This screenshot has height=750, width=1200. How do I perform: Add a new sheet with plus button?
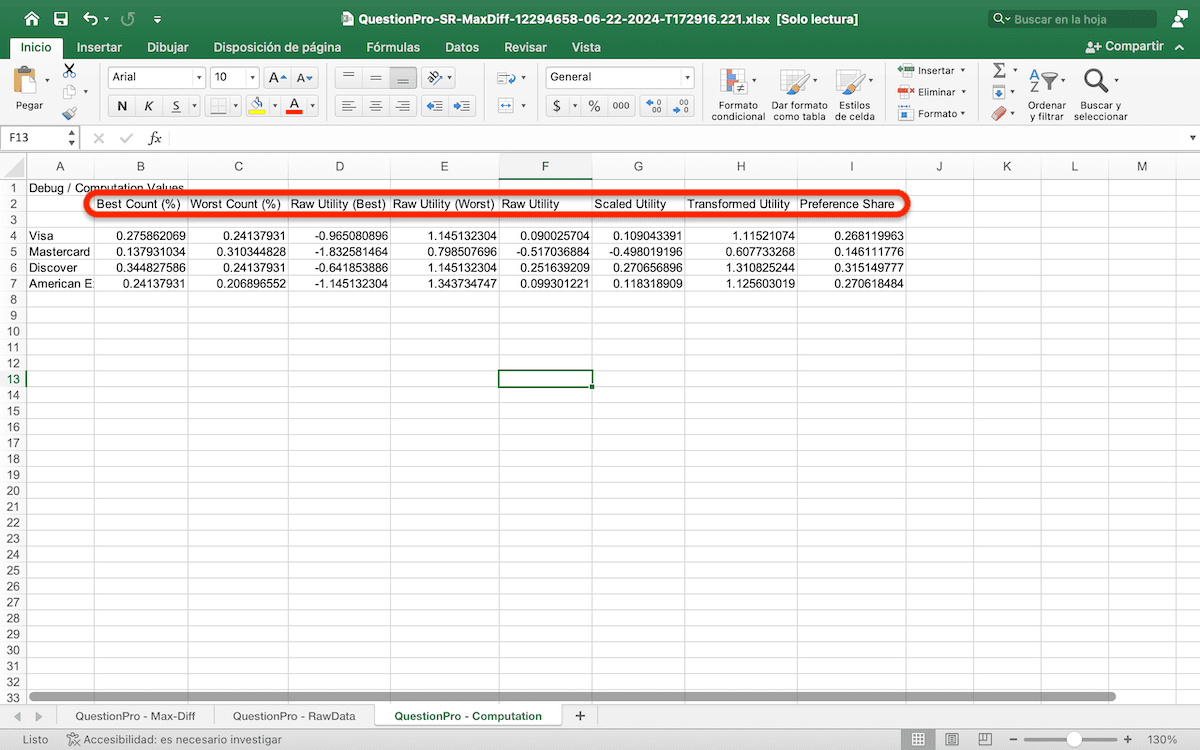click(x=579, y=716)
